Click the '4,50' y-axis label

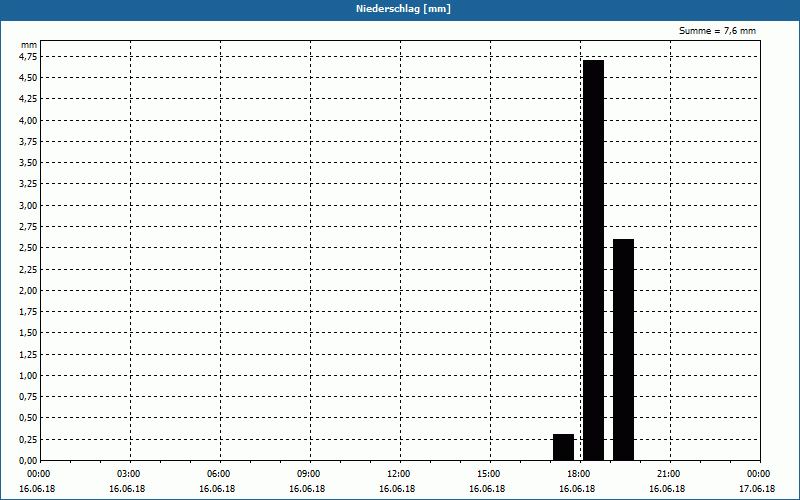28,78
